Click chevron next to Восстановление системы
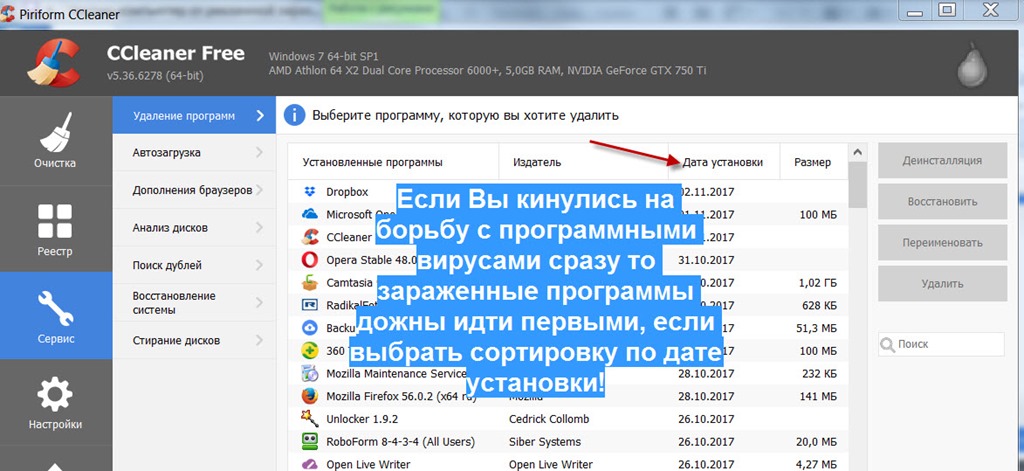Image resolution: width=1024 pixels, height=471 pixels. (x=260, y=302)
